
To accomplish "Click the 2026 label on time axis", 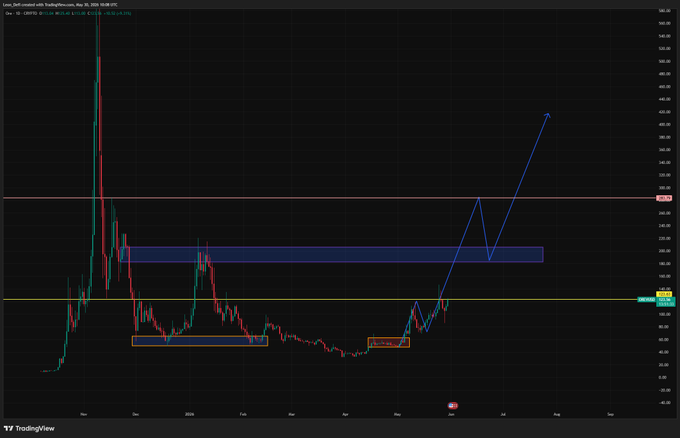I will (190, 414).
